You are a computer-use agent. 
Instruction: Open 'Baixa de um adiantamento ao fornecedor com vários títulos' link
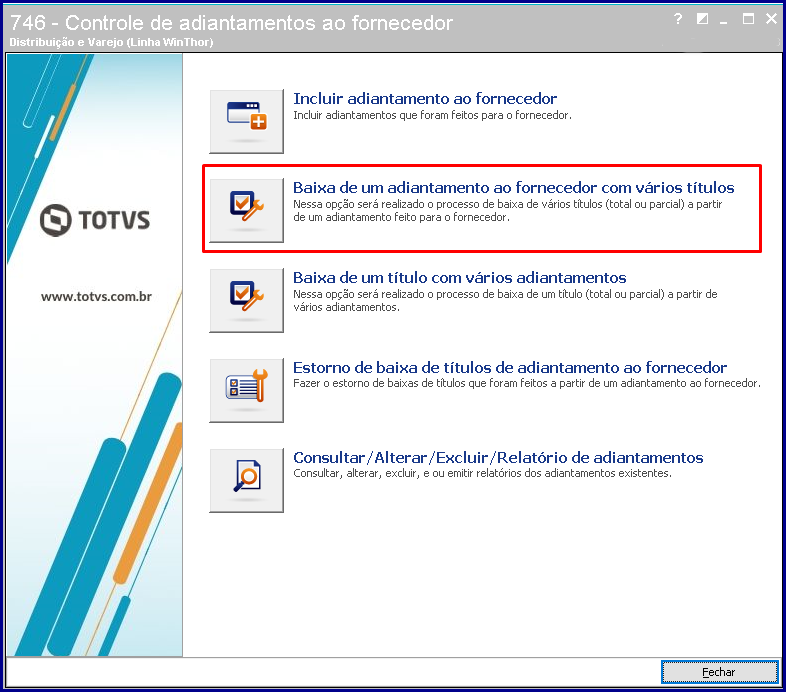click(513, 188)
